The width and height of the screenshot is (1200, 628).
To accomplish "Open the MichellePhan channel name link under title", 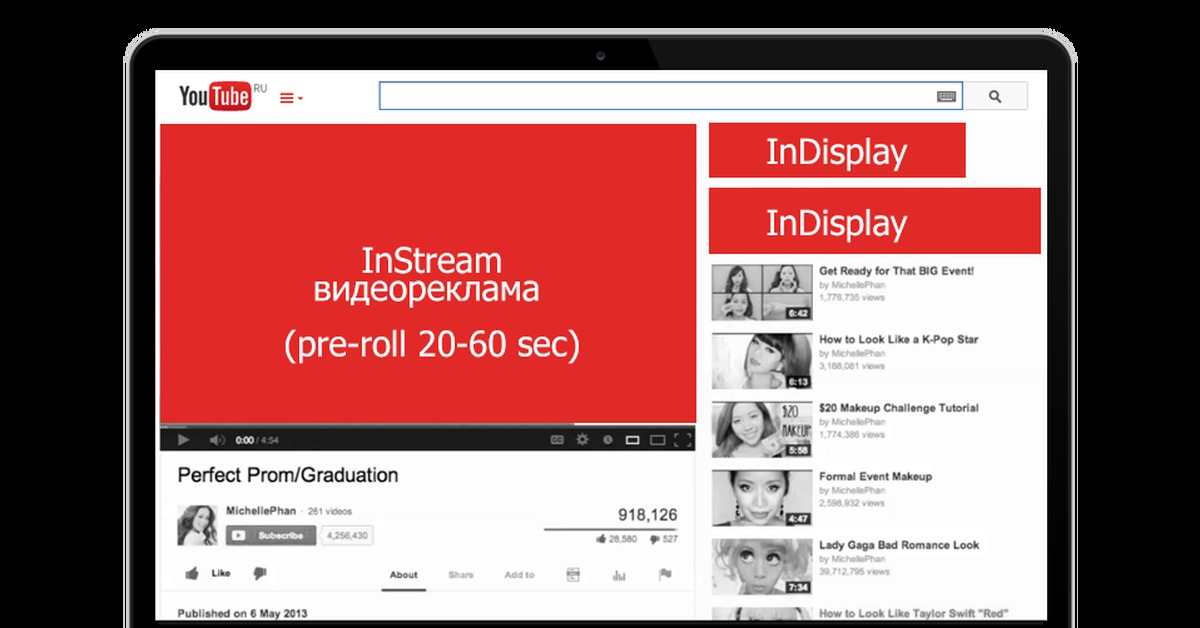I will 261,510.
